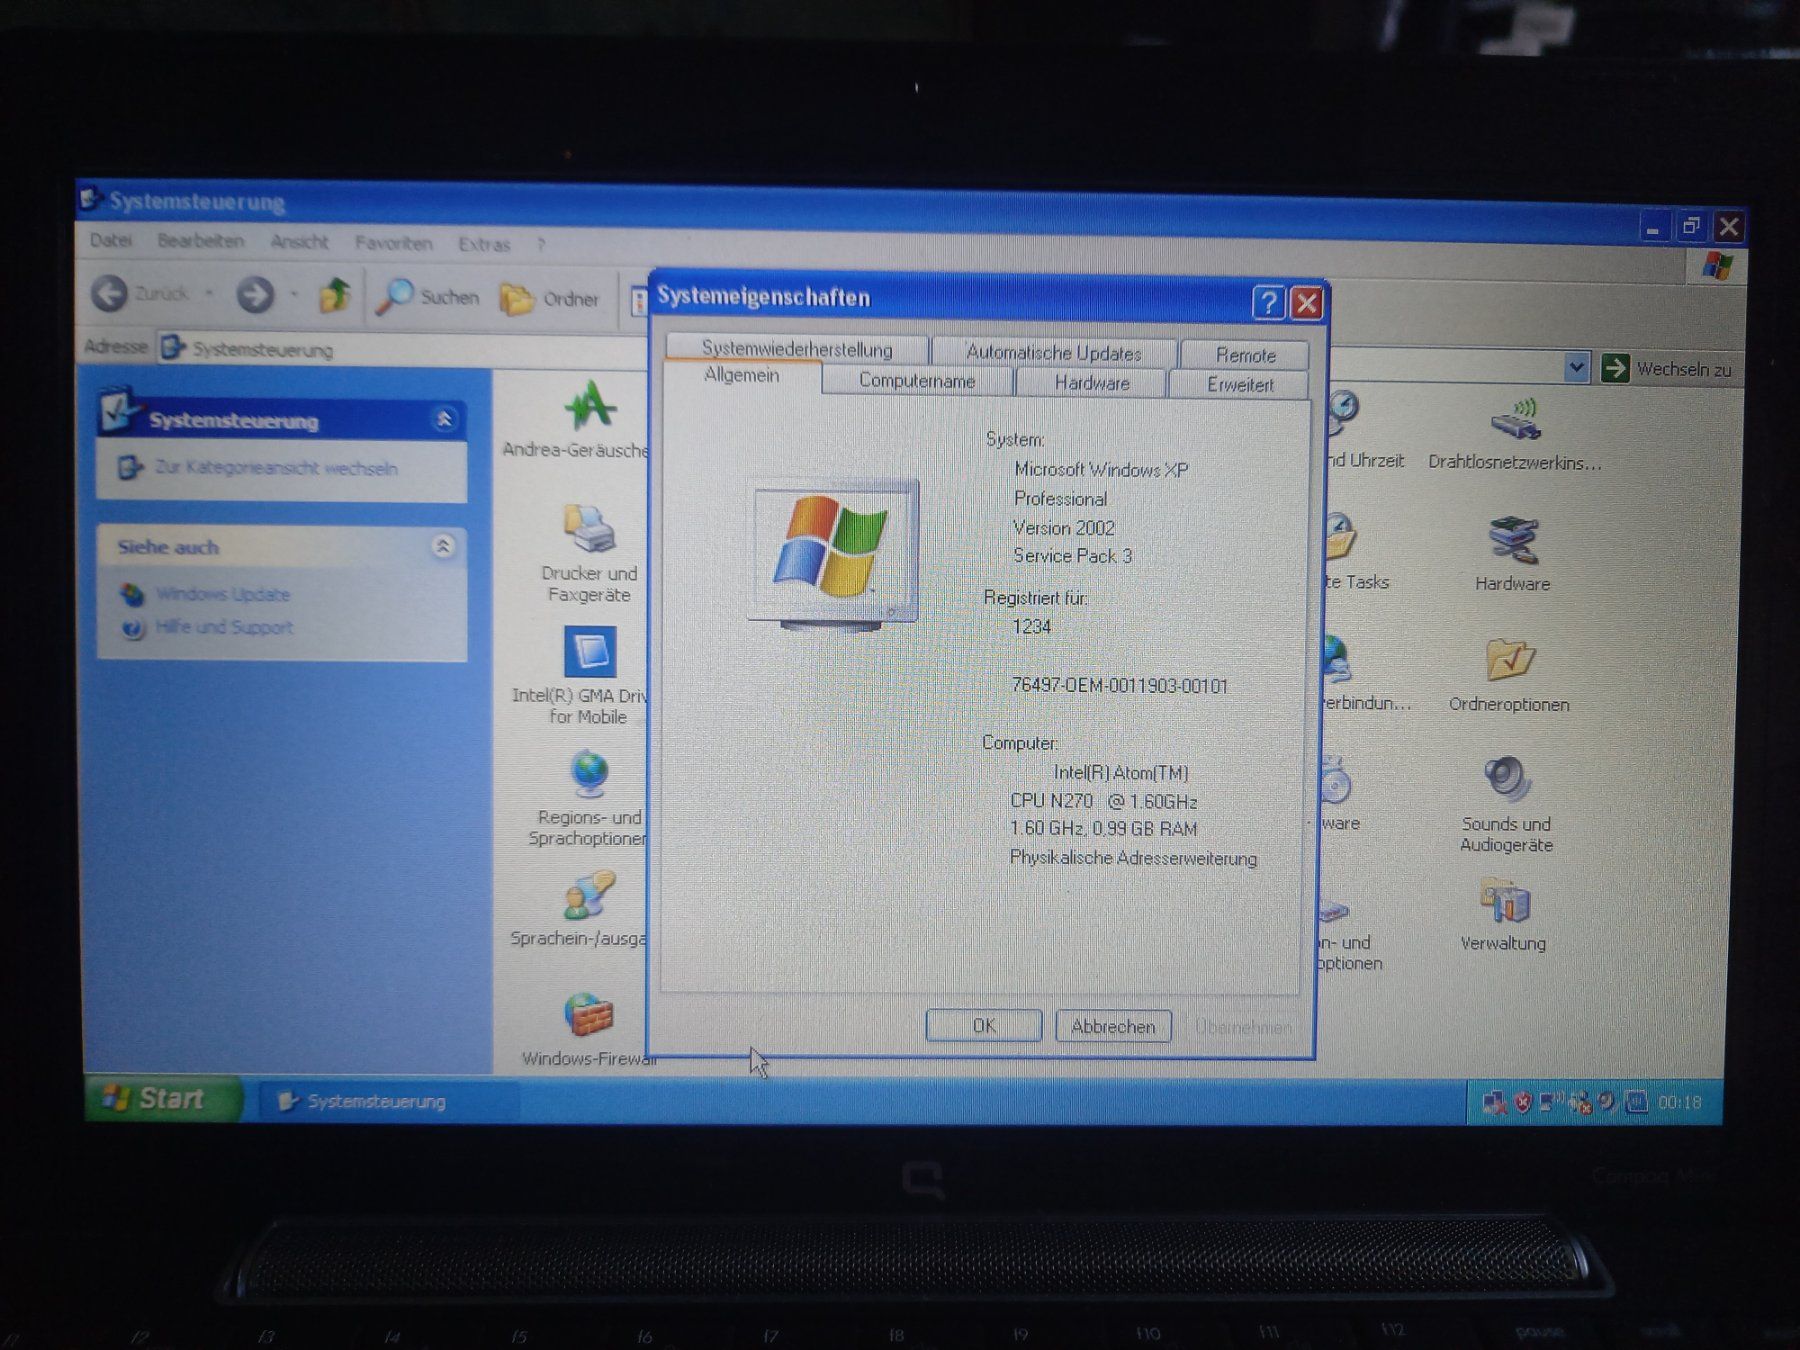The height and width of the screenshot is (1350, 1800).
Task: Open the Zurück history dropdown arrow
Action: point(209,293)
